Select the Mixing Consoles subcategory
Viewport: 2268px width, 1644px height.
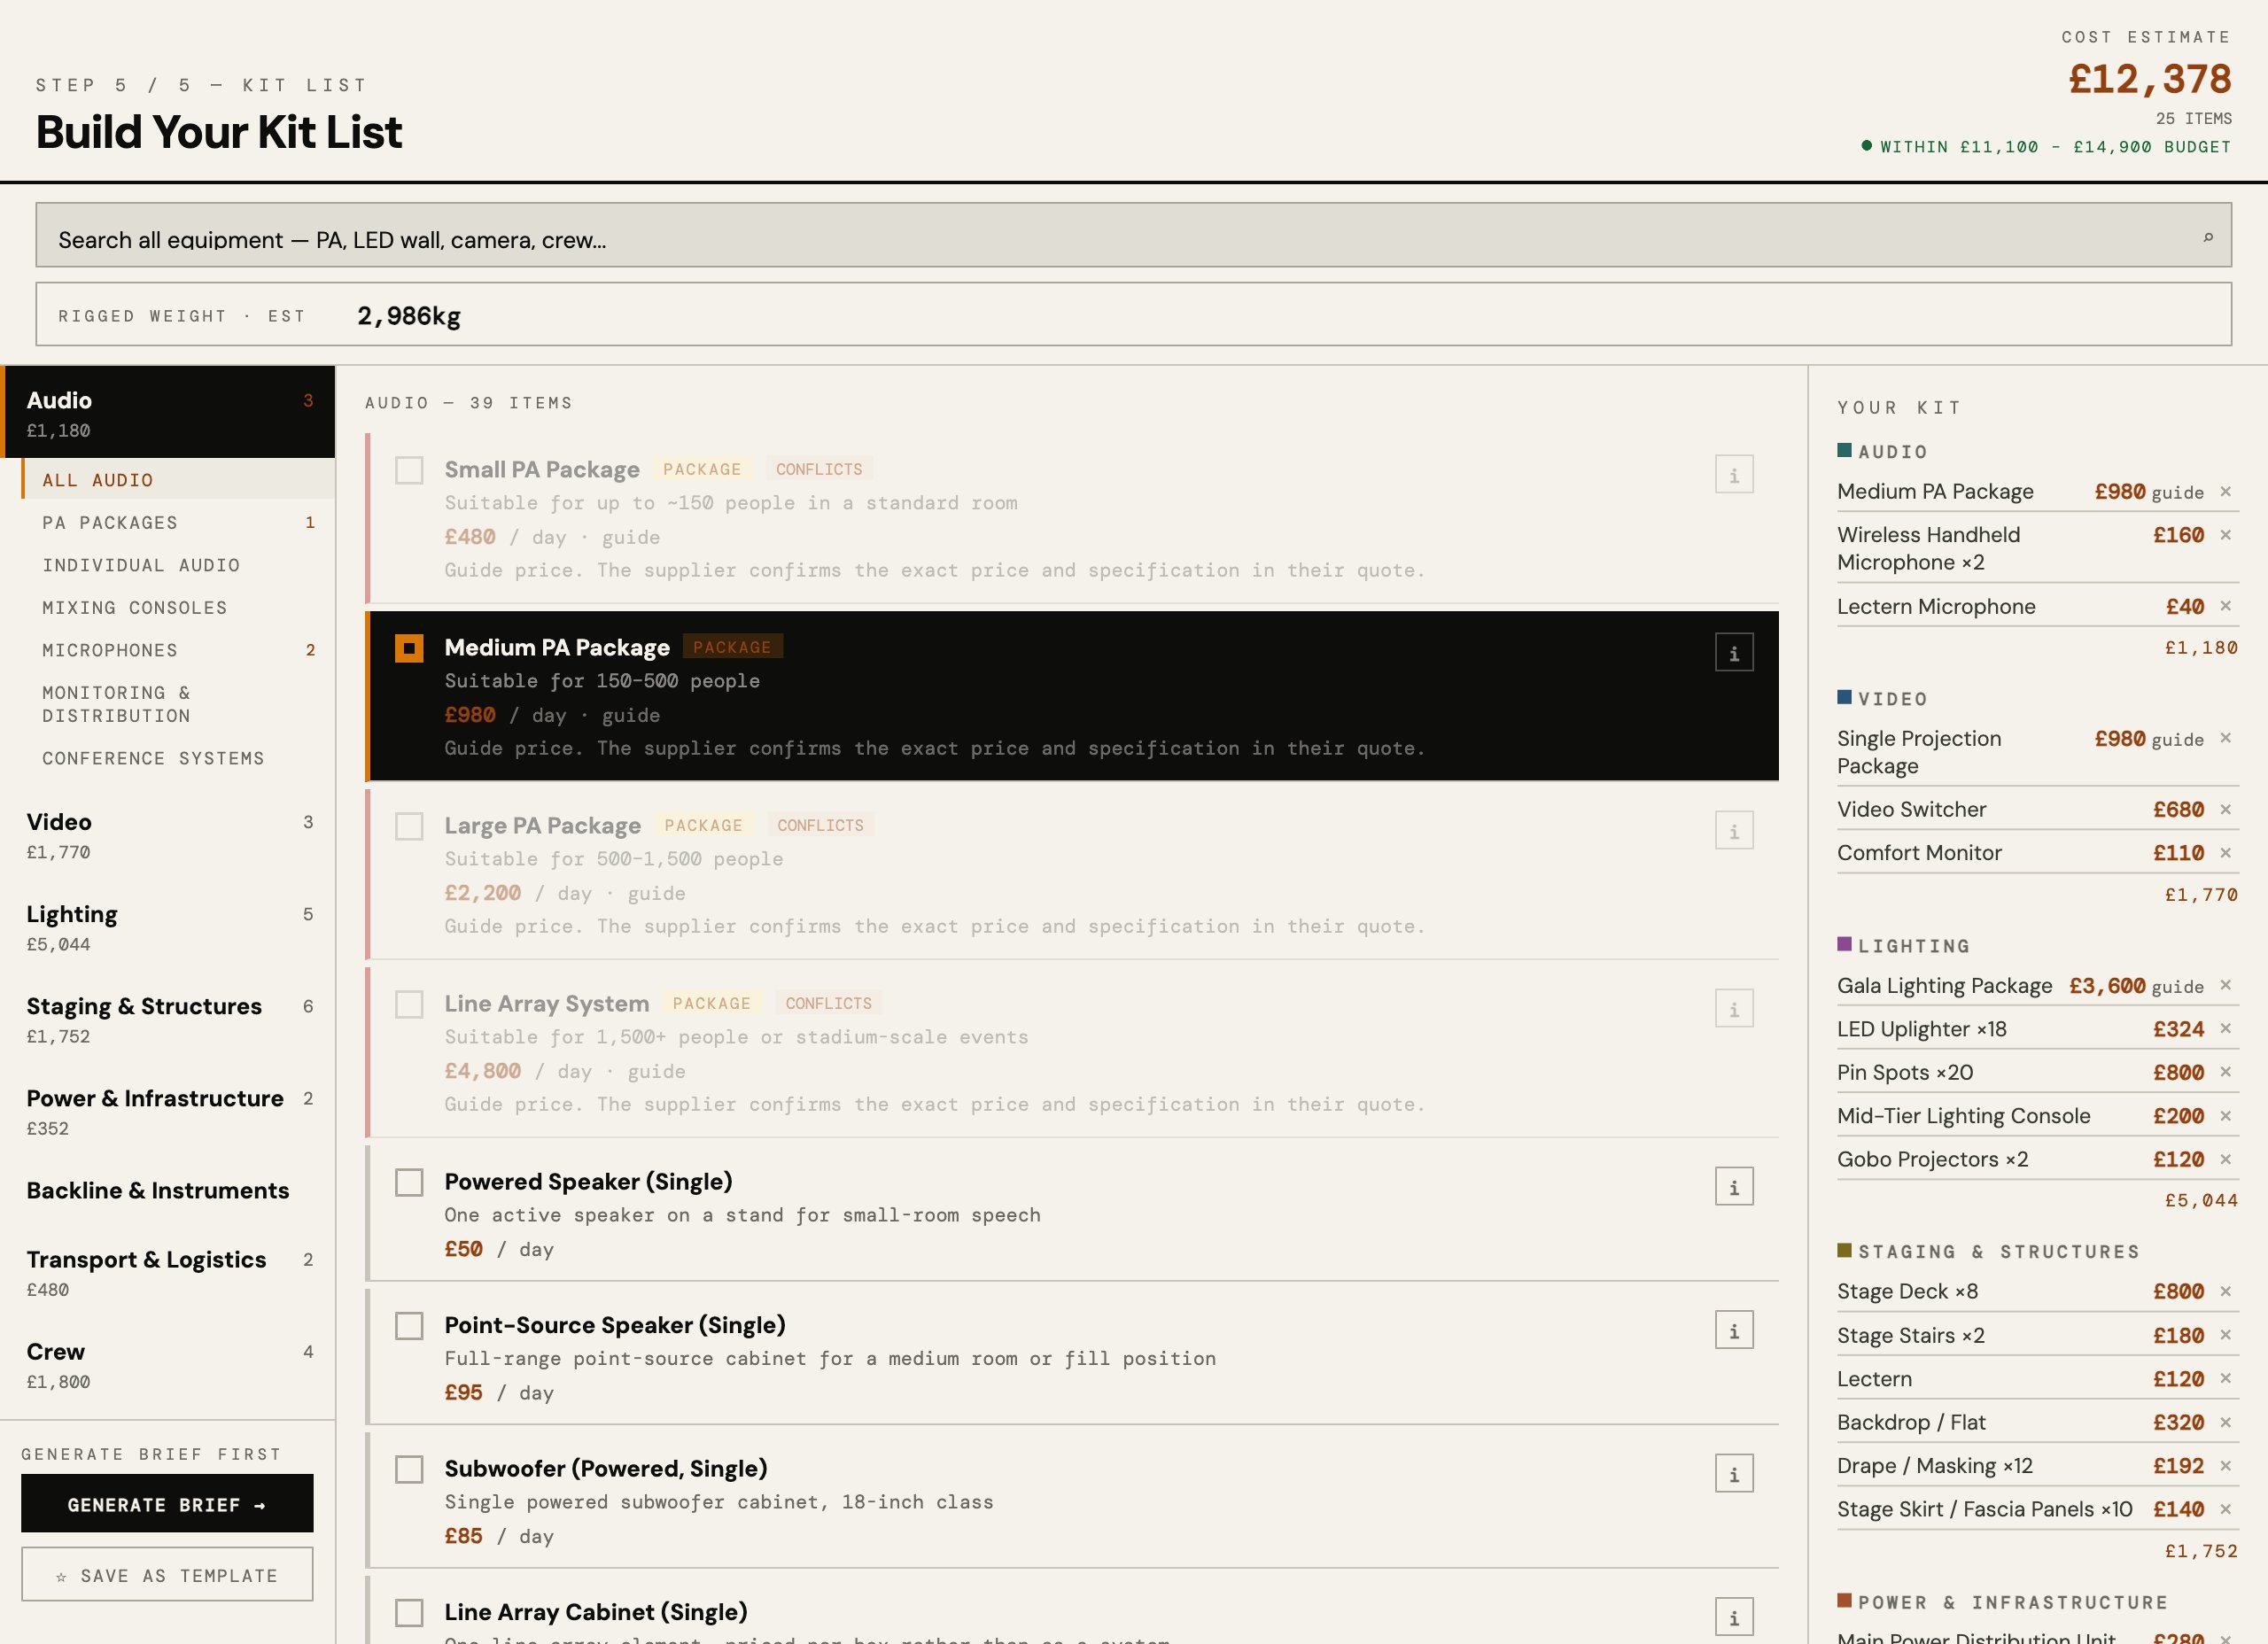[x=178, y=608]
